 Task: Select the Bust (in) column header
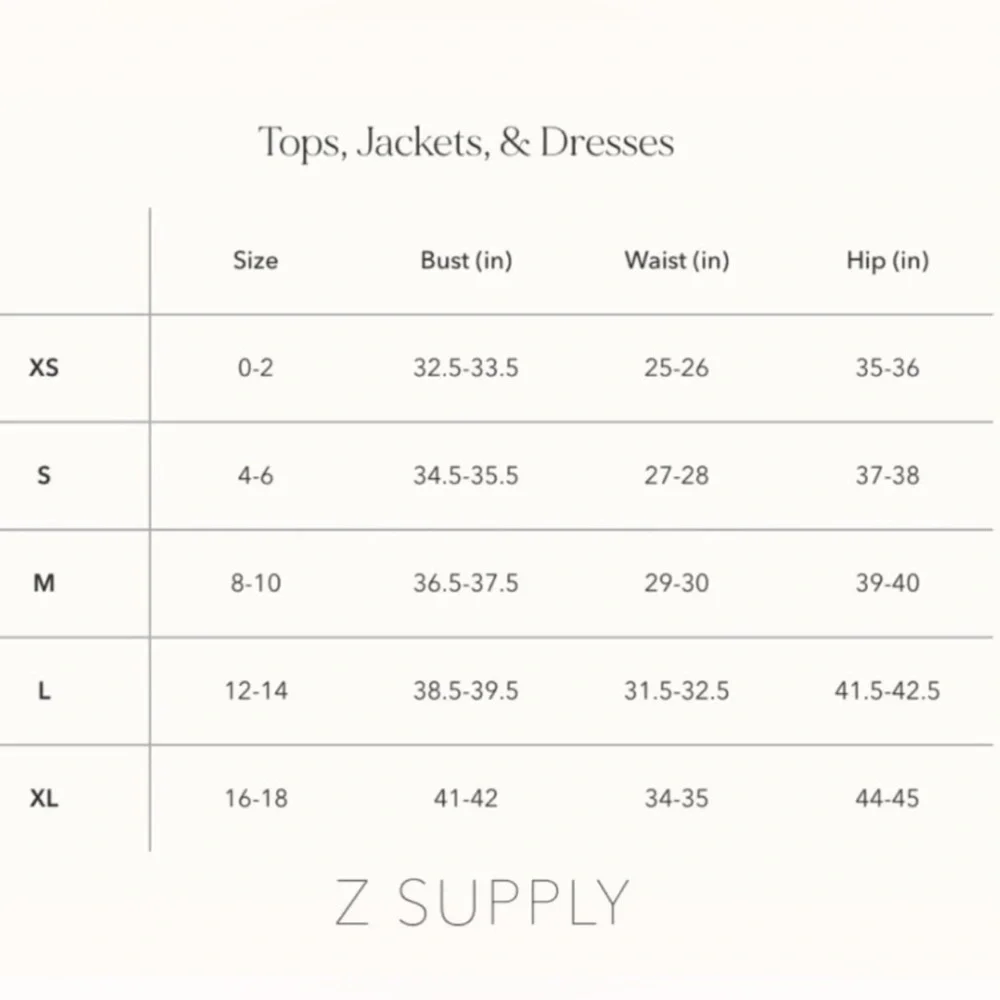pos(466,260)
